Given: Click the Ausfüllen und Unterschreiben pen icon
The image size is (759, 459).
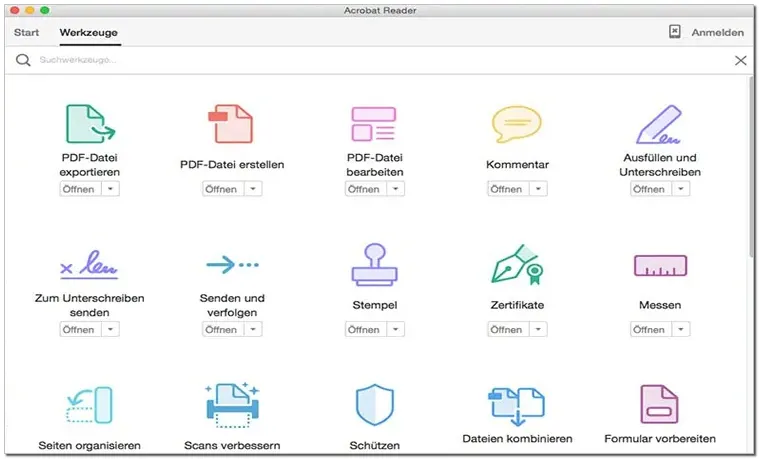Looking at the screenshot, I should 659,124.
